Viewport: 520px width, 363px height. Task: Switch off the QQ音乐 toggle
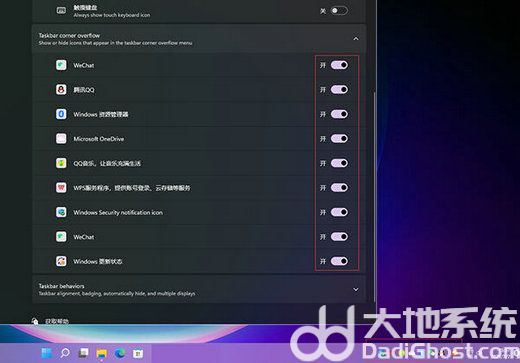[x=339, y=163]
